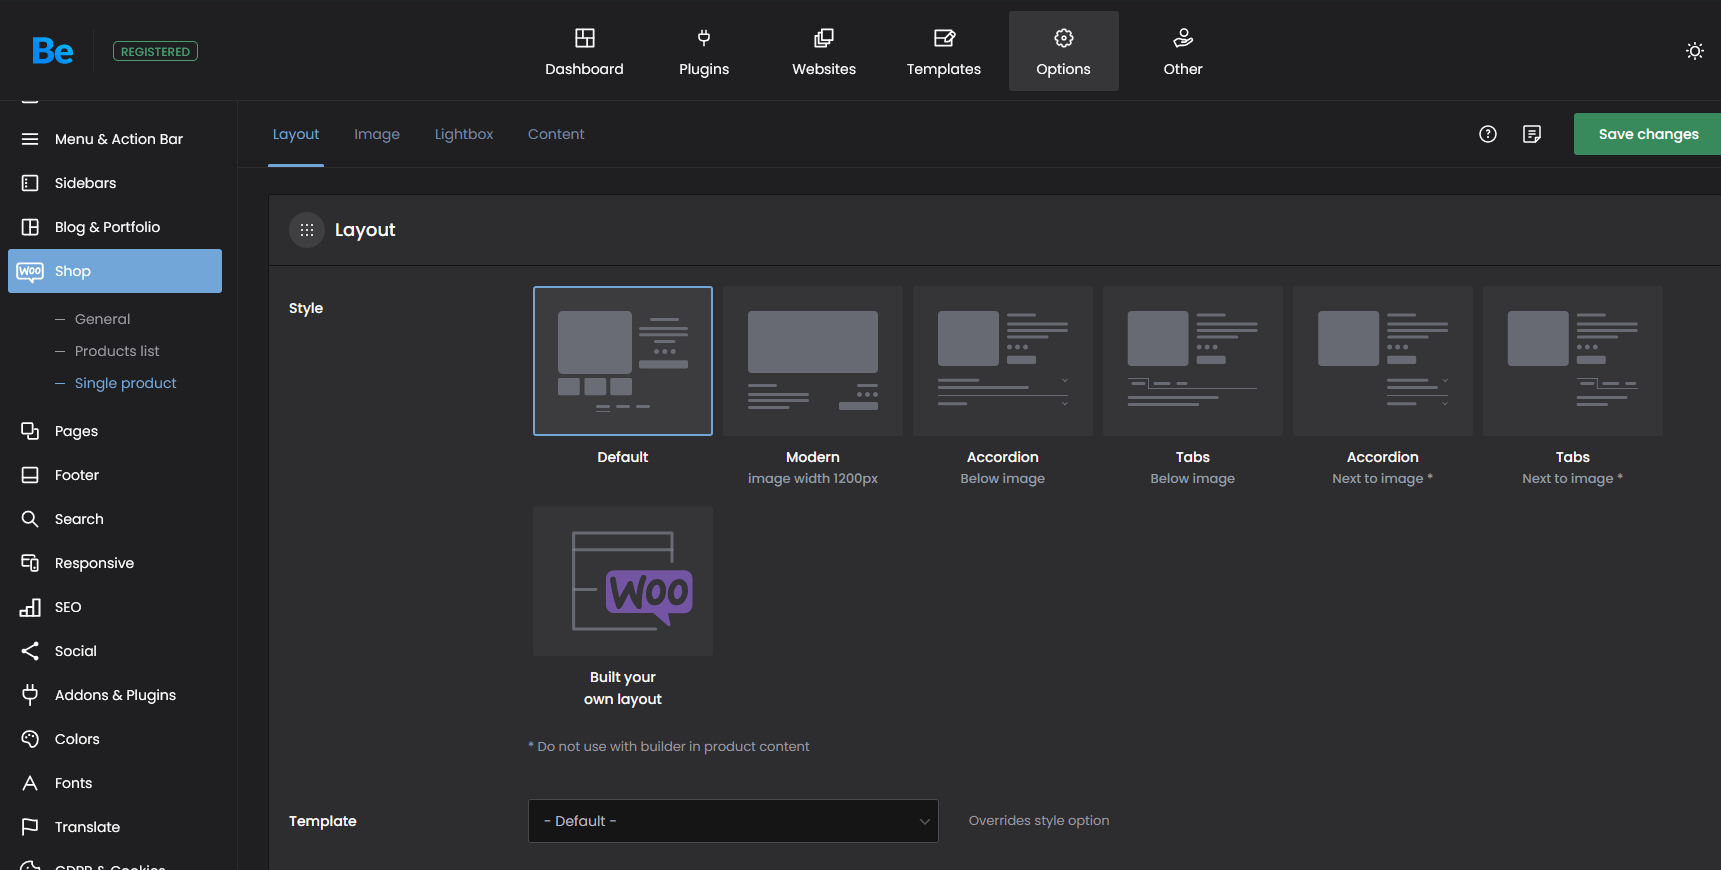Screen dimensions: 1721x870
Task: Choose the Modern layout style
Action: pyautogui.click(x=813, y=361)
